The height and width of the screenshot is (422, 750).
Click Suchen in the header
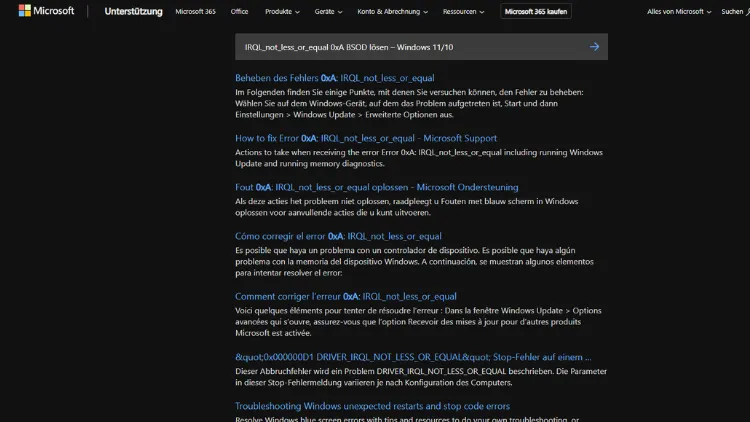tap(735, 11)
